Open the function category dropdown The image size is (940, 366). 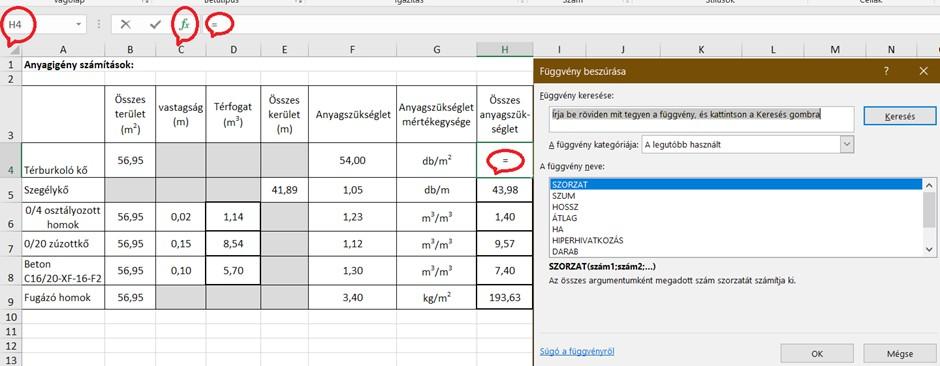coord(846,144)
